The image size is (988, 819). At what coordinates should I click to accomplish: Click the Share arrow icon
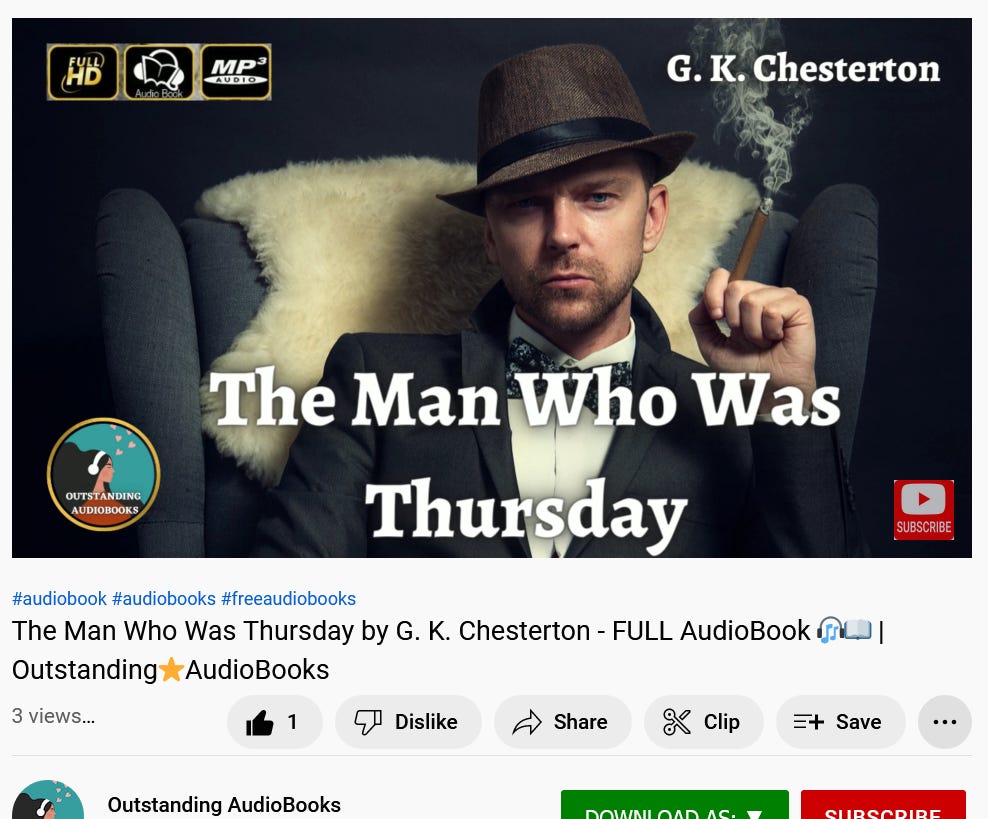pyautogui.click(x=527, y=723)
